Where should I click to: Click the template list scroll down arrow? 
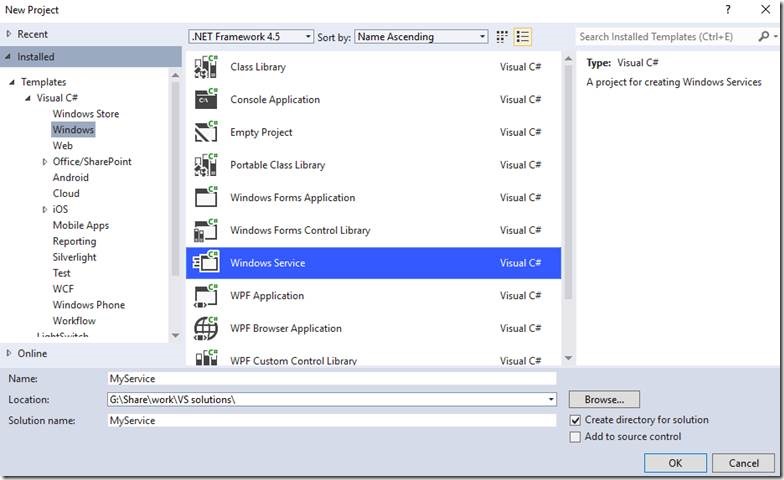point(568,358)
